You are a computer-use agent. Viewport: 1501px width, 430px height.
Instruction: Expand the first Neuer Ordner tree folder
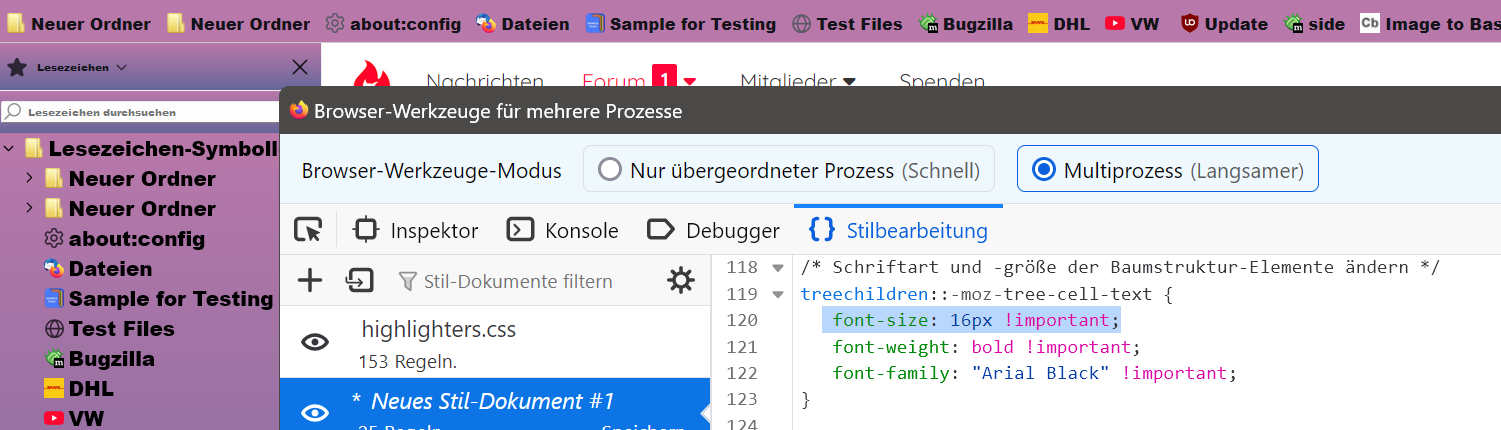point(30,179)
